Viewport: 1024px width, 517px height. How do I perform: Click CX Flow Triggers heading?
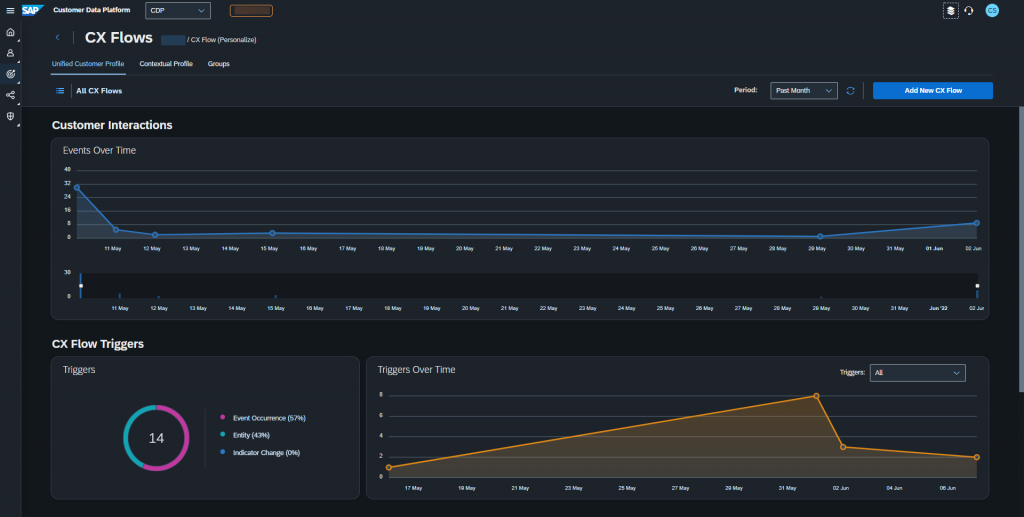[x=98, y=344]
